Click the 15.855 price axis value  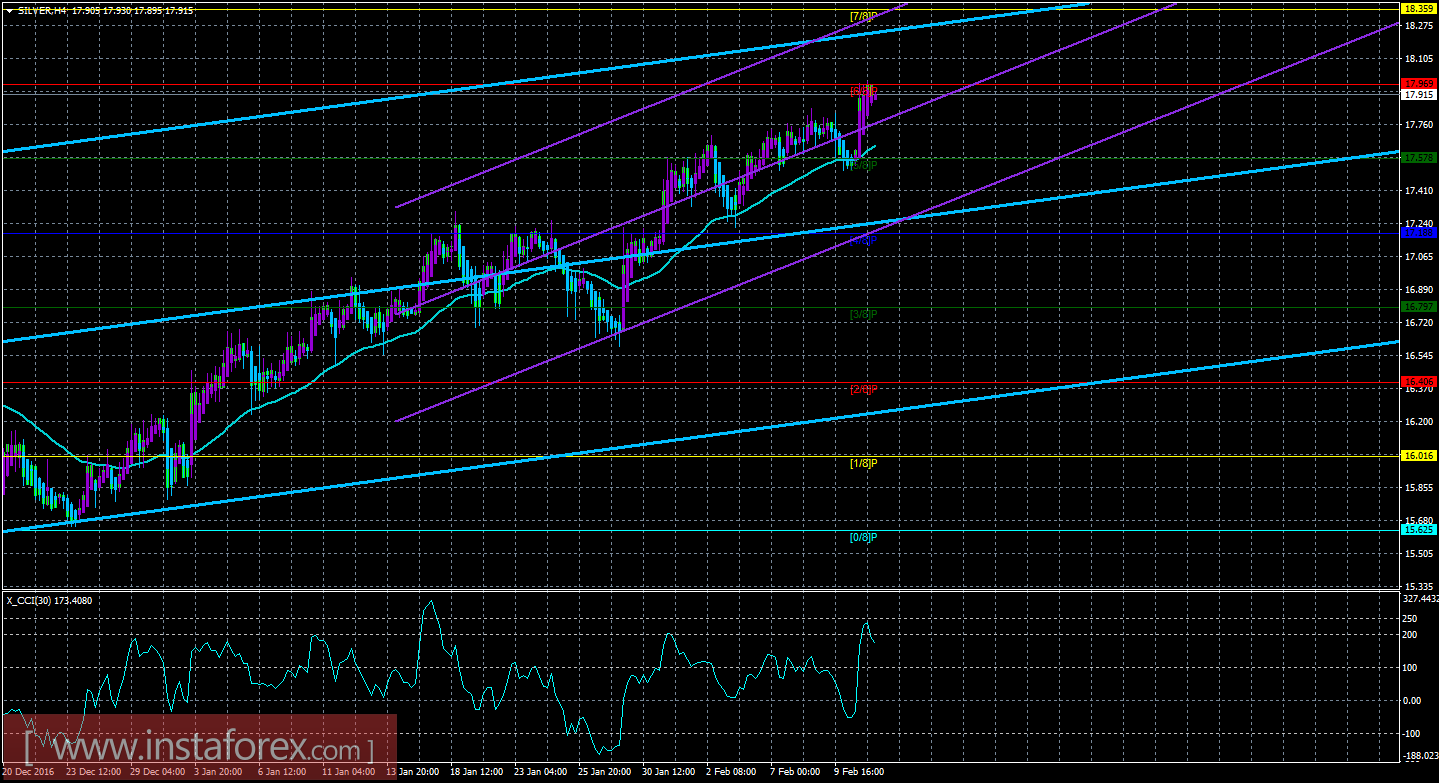pyautogui.click(x=1419, y=487)
